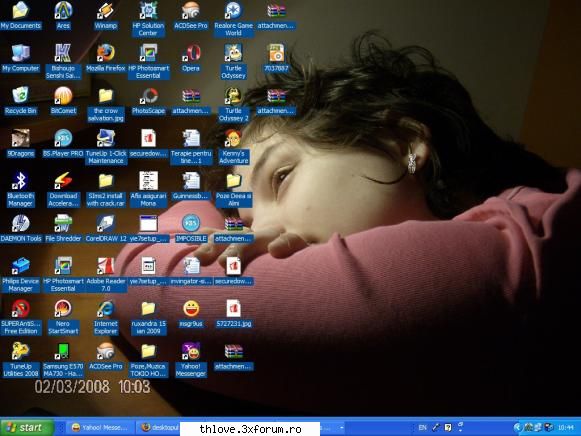Viewport: 581px width, 436px height.
Task: Launch Ares from the desktop
Action: point(63,16)
